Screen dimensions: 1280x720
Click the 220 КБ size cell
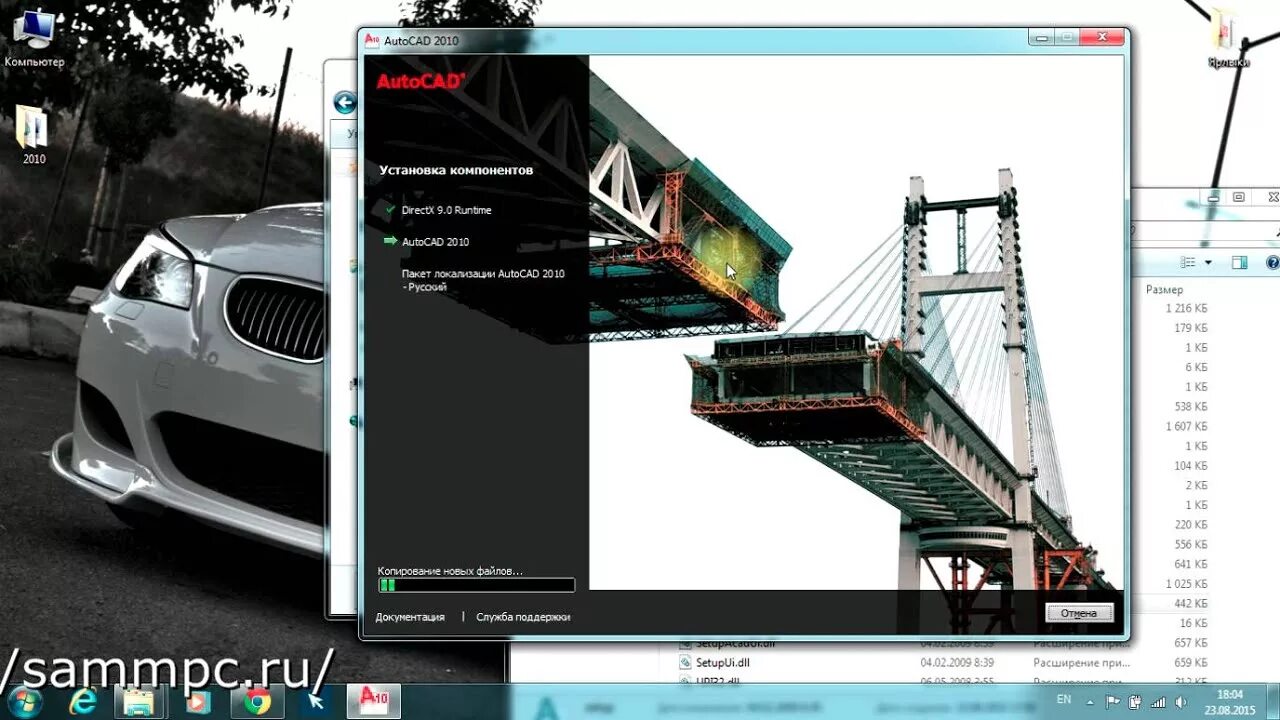(1190, 525)
